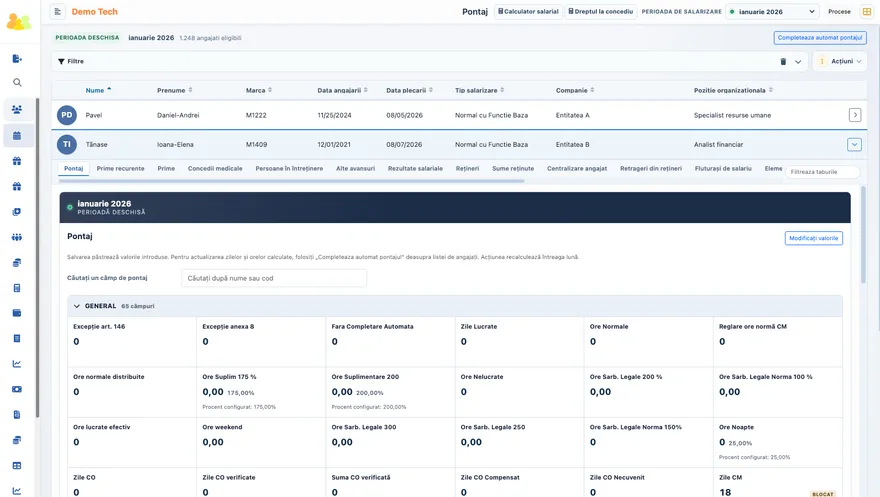Expand filter bar chevron next to trash

point(798,62)
